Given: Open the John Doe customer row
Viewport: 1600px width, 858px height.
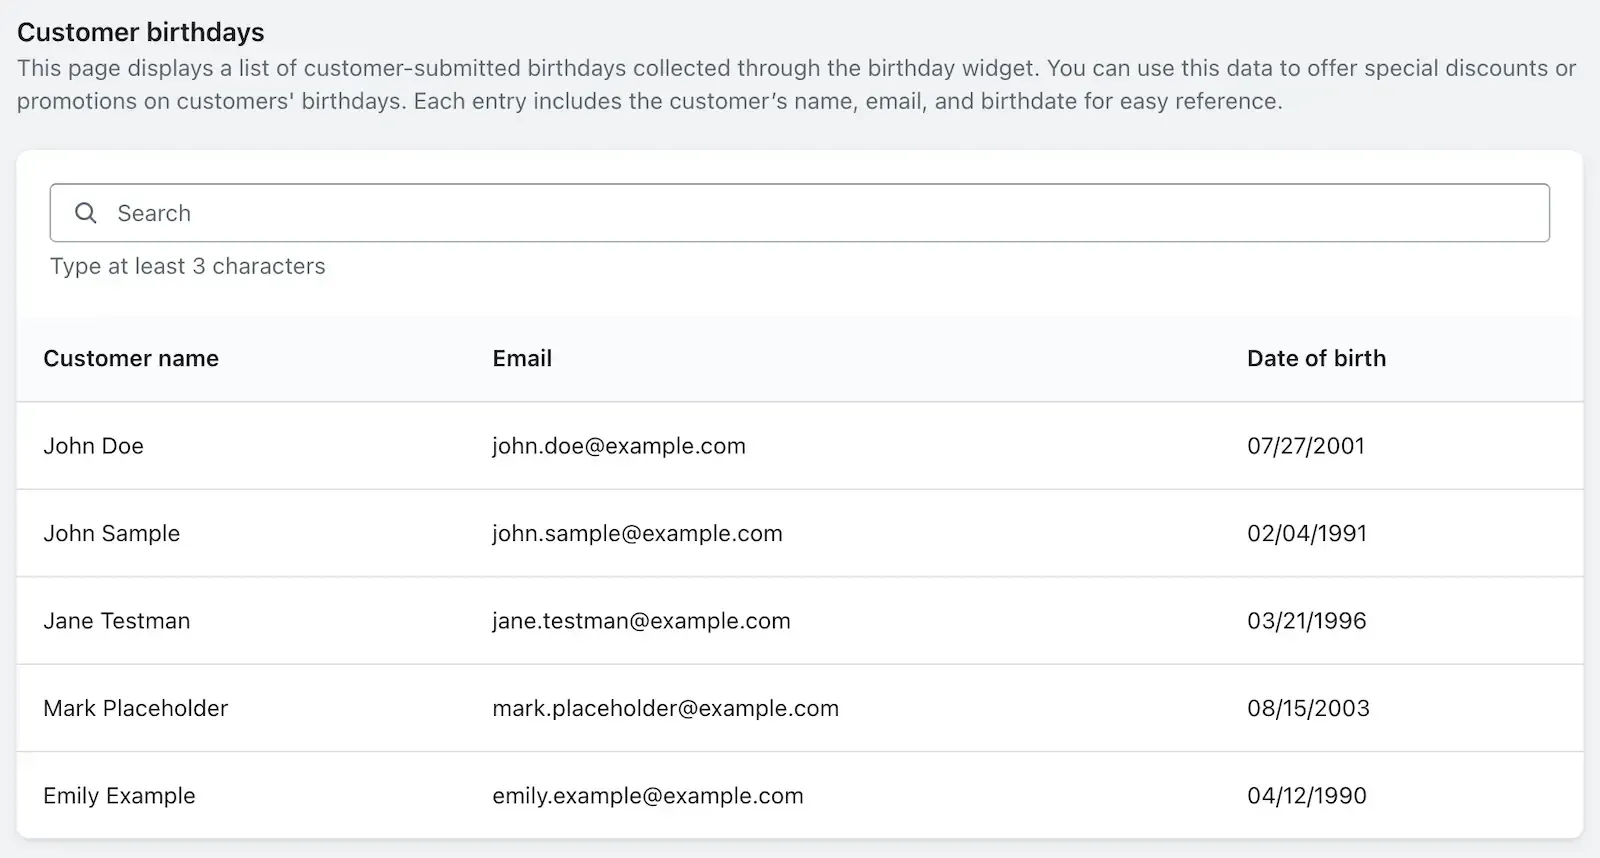Looking at the screenshot, I should point(800,446).
